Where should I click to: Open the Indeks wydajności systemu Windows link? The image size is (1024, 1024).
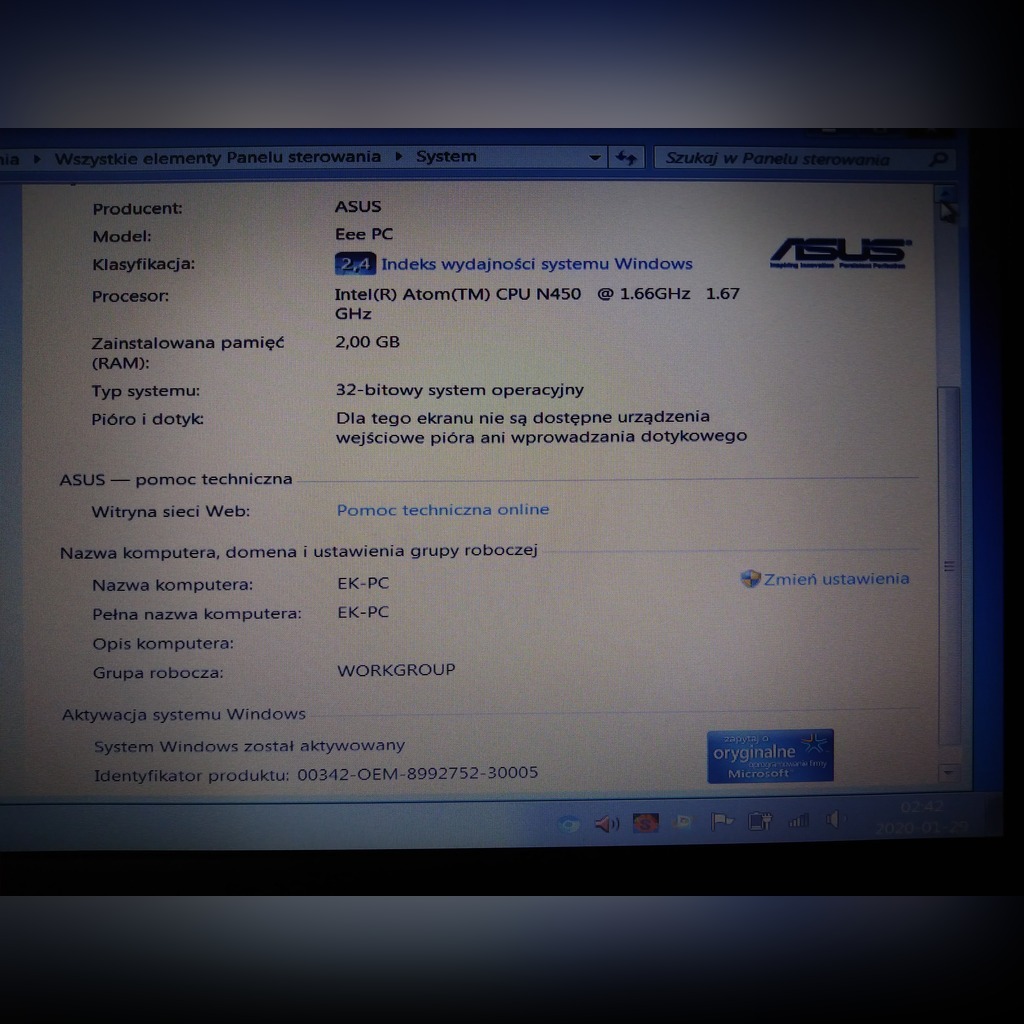point(536,264)
